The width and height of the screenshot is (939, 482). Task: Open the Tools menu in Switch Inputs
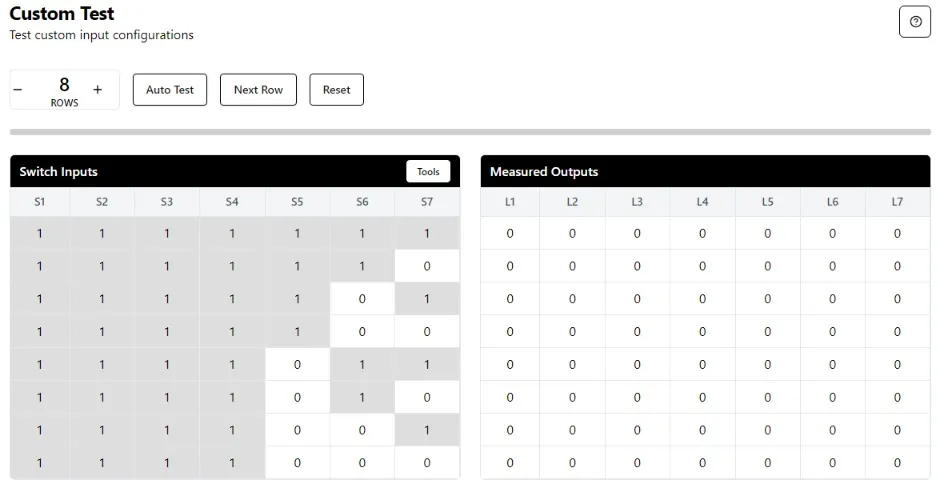coord(428,172)
